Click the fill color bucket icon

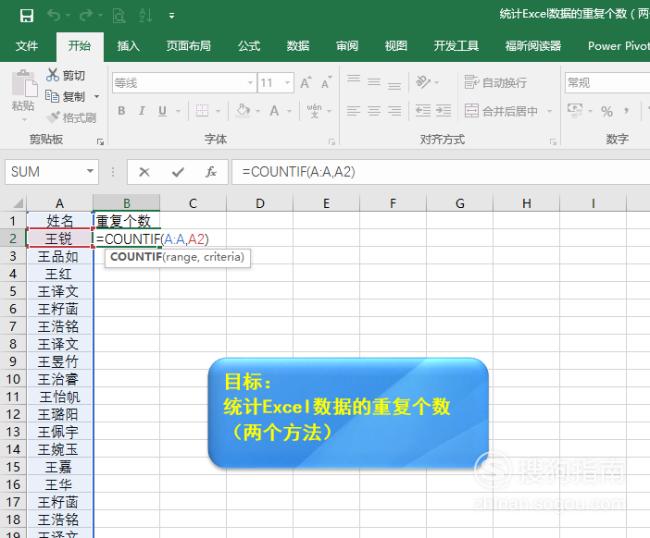click(243, 111)
